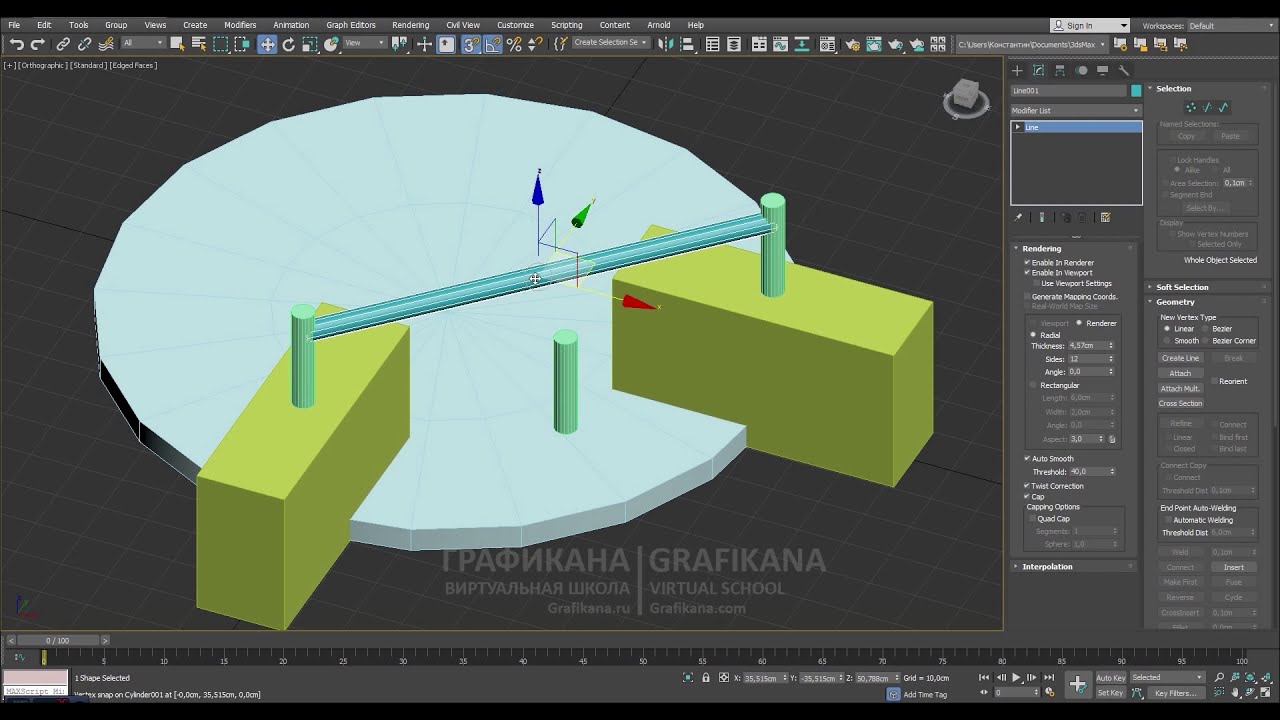The height and width of the screenshot is (720, 1280).
Task: Open the Rendered Frame Window icon
Action: 874,44
